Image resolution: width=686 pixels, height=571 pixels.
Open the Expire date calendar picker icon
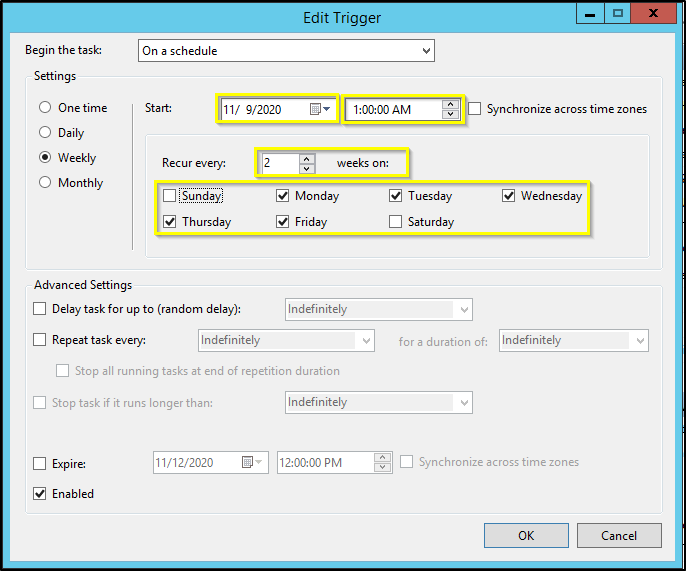(252, 462)
